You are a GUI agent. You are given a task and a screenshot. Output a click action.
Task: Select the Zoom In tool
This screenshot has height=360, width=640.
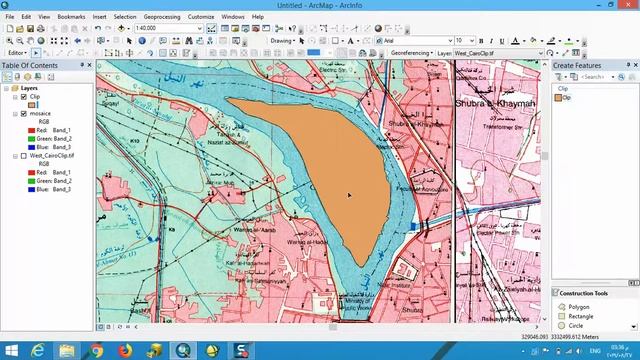[9, 41]
